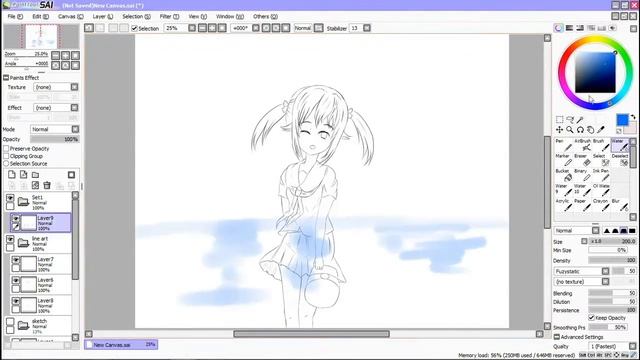Select the Pen tool

(x=563, y=145)
